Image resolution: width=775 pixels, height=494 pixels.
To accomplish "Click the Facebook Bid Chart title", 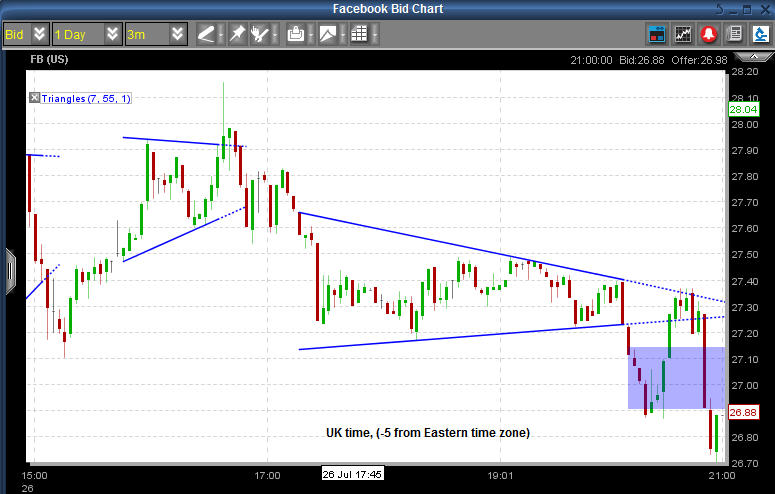I will (x=388, y=9).
